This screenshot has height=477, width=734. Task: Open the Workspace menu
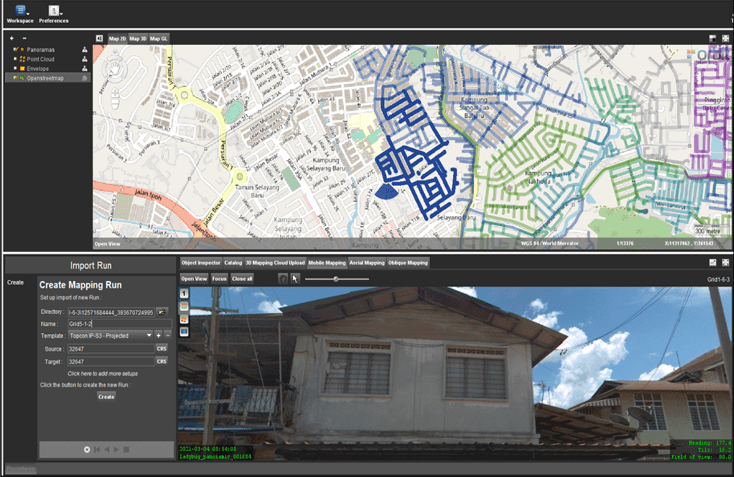point(20,13)
